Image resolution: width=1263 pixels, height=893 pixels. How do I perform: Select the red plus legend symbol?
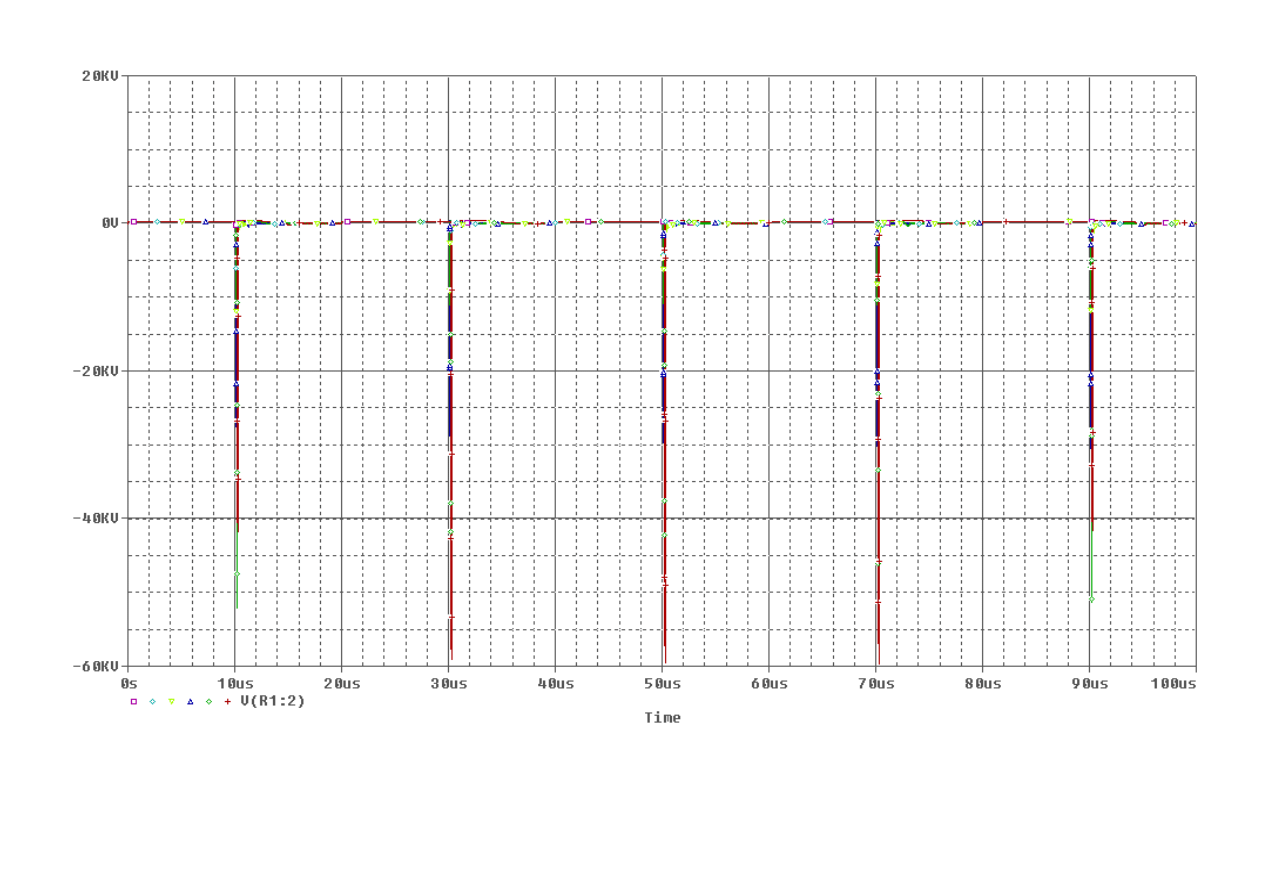pos(228,702)
